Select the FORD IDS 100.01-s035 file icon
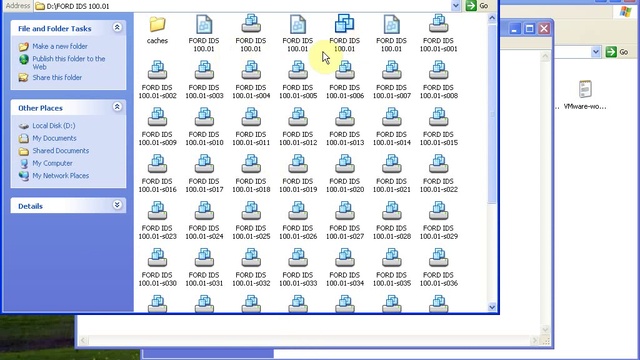640x360 pixels. [391, 258]
